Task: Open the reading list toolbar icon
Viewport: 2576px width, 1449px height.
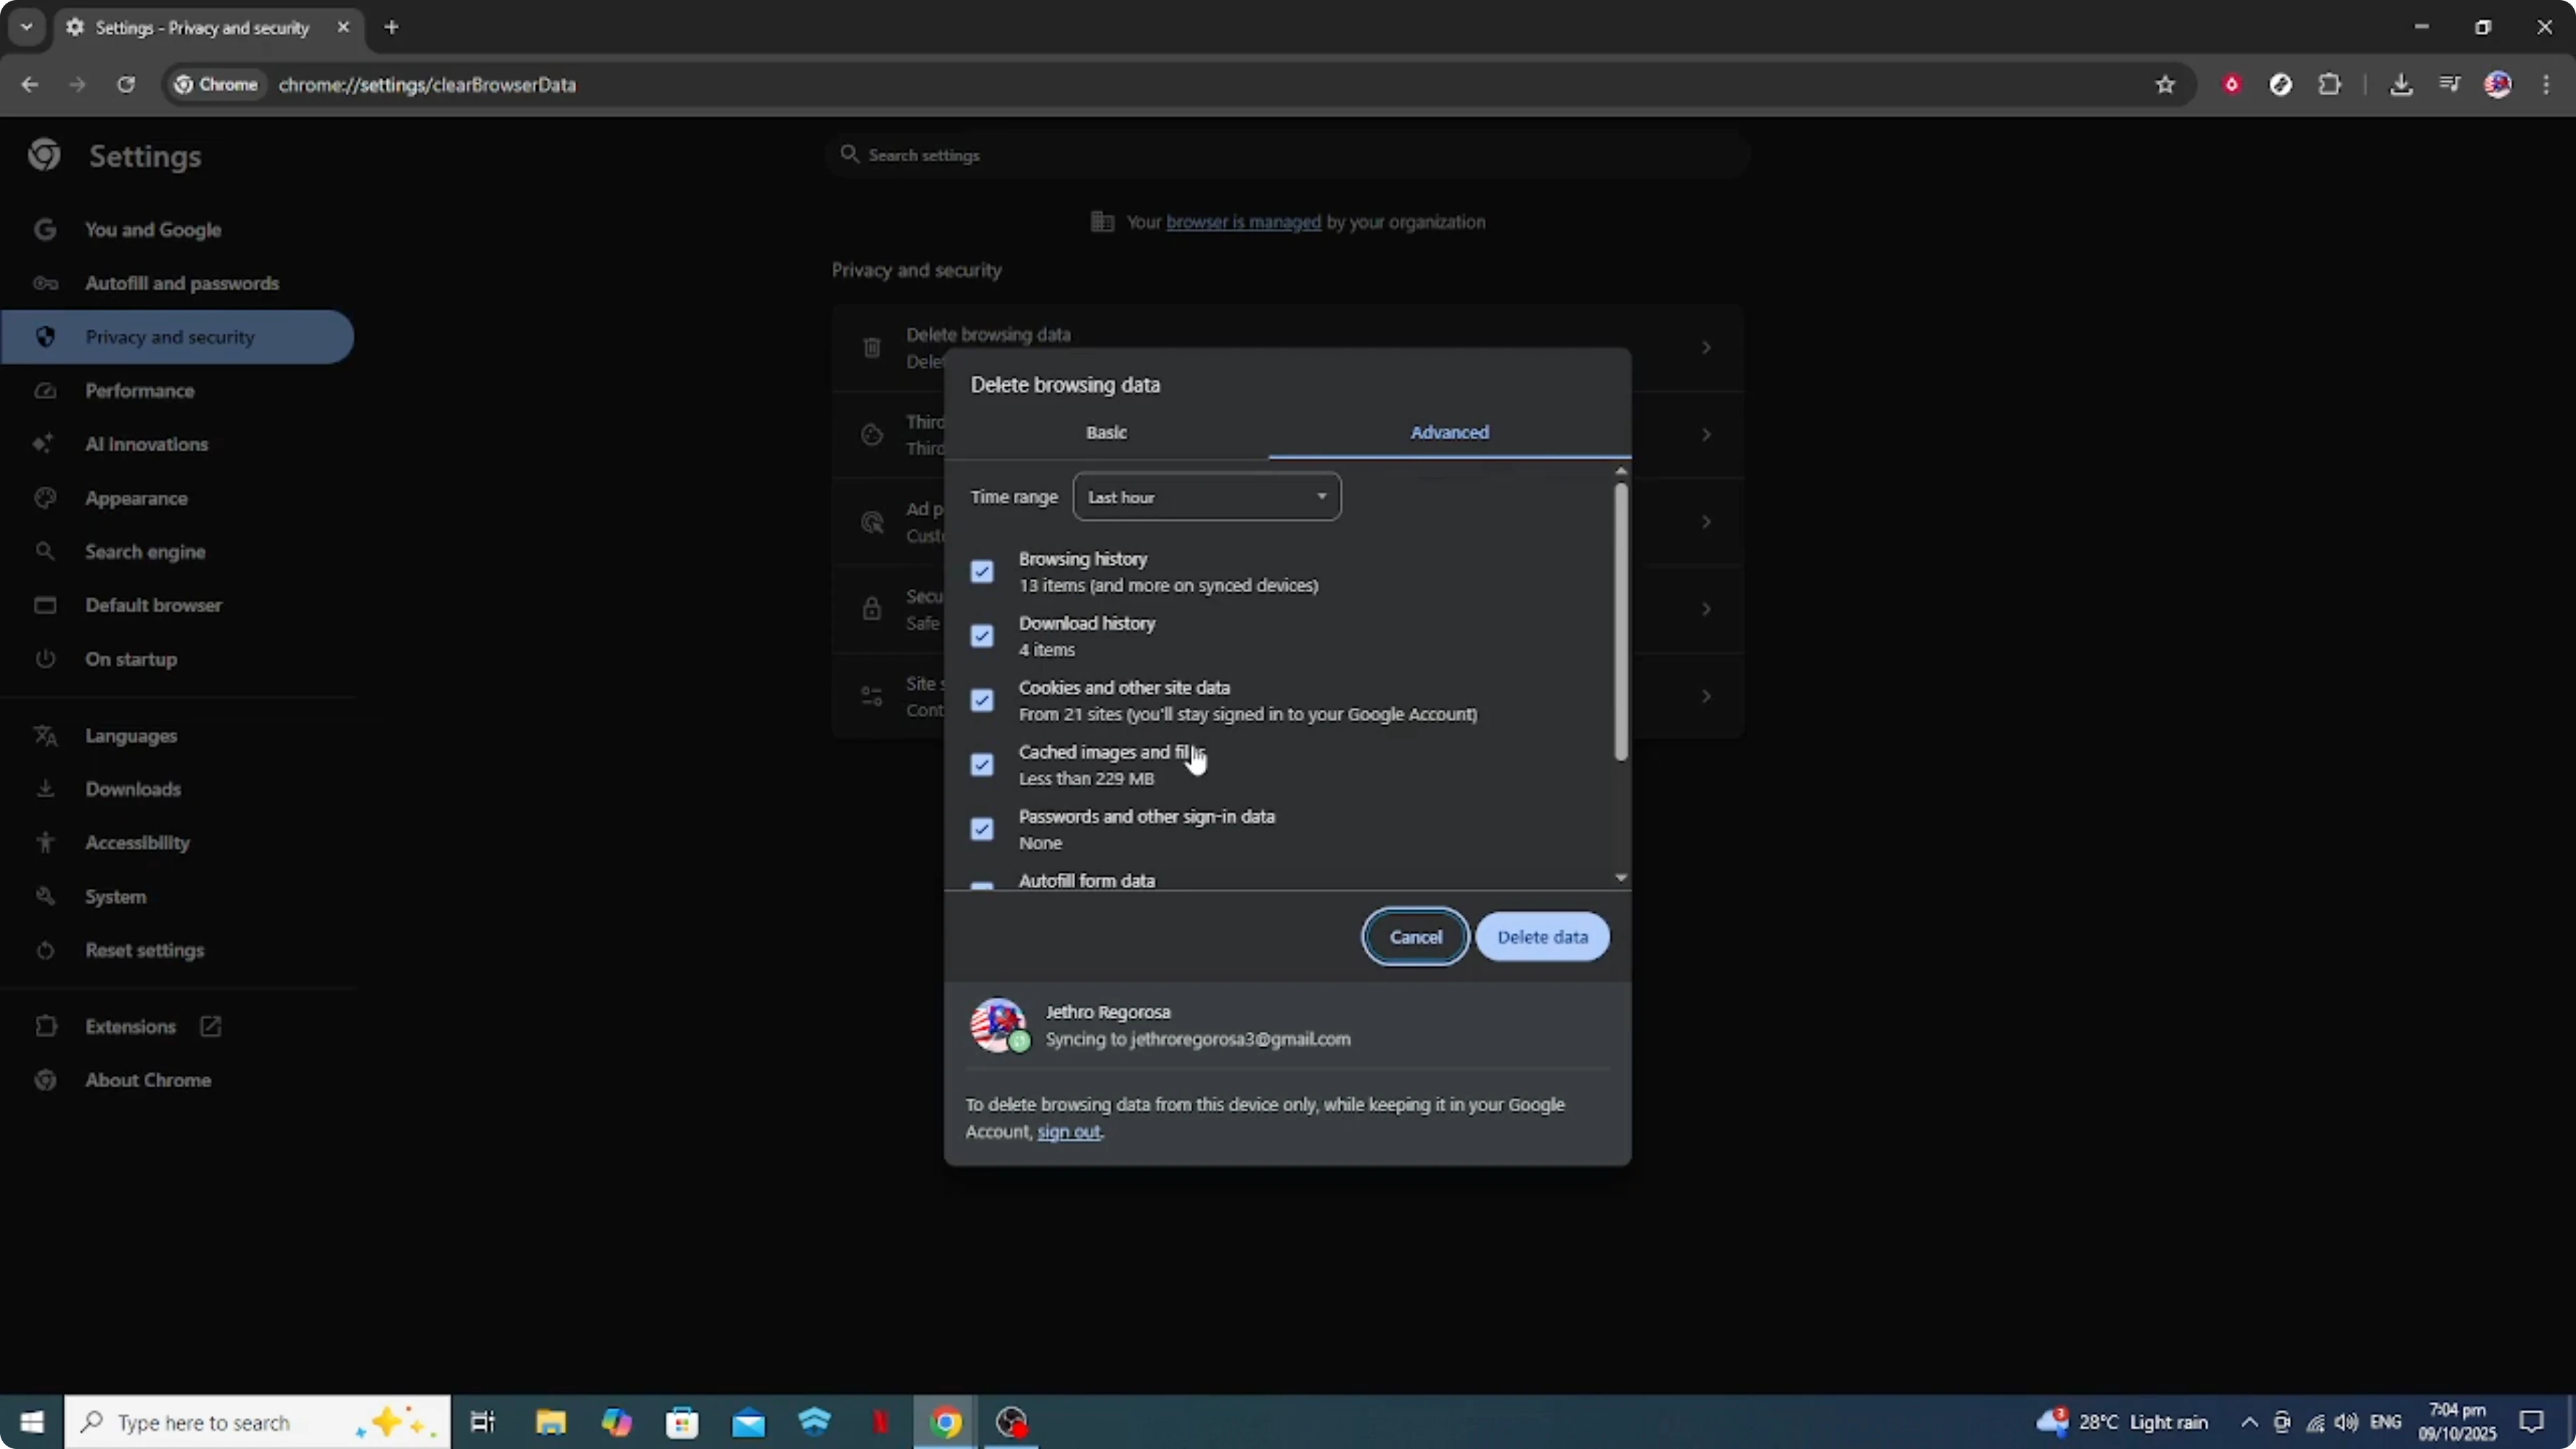Action: coord(2450,84)
